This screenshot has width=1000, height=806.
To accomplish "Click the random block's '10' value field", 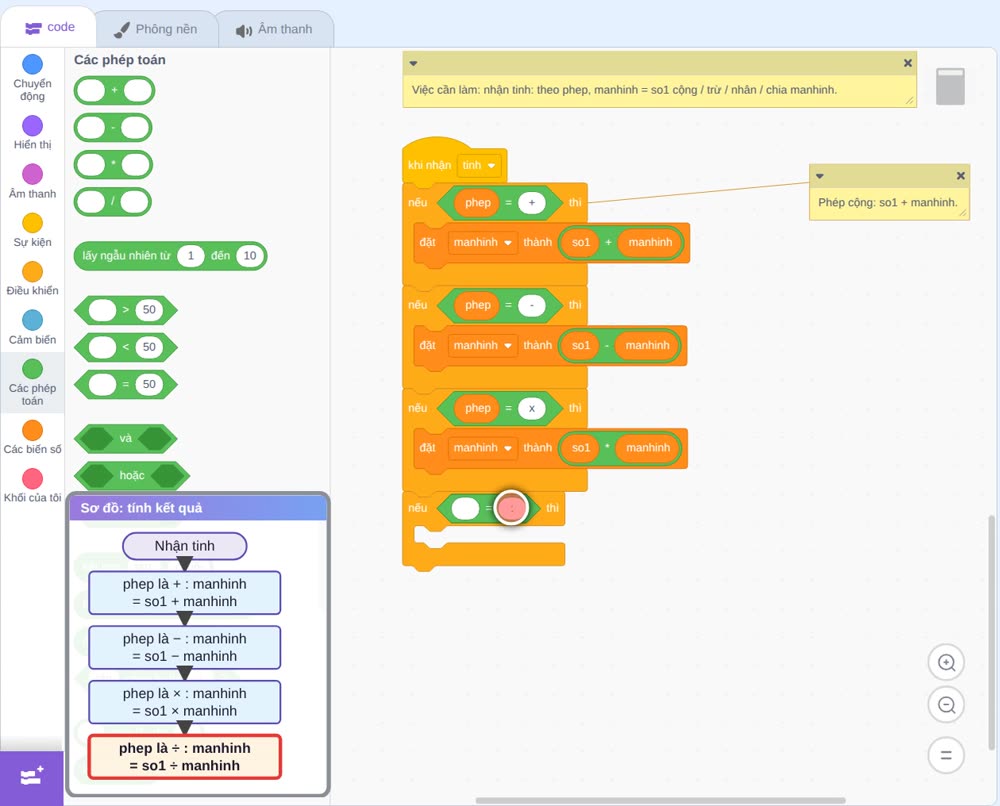I will (250, 256).
